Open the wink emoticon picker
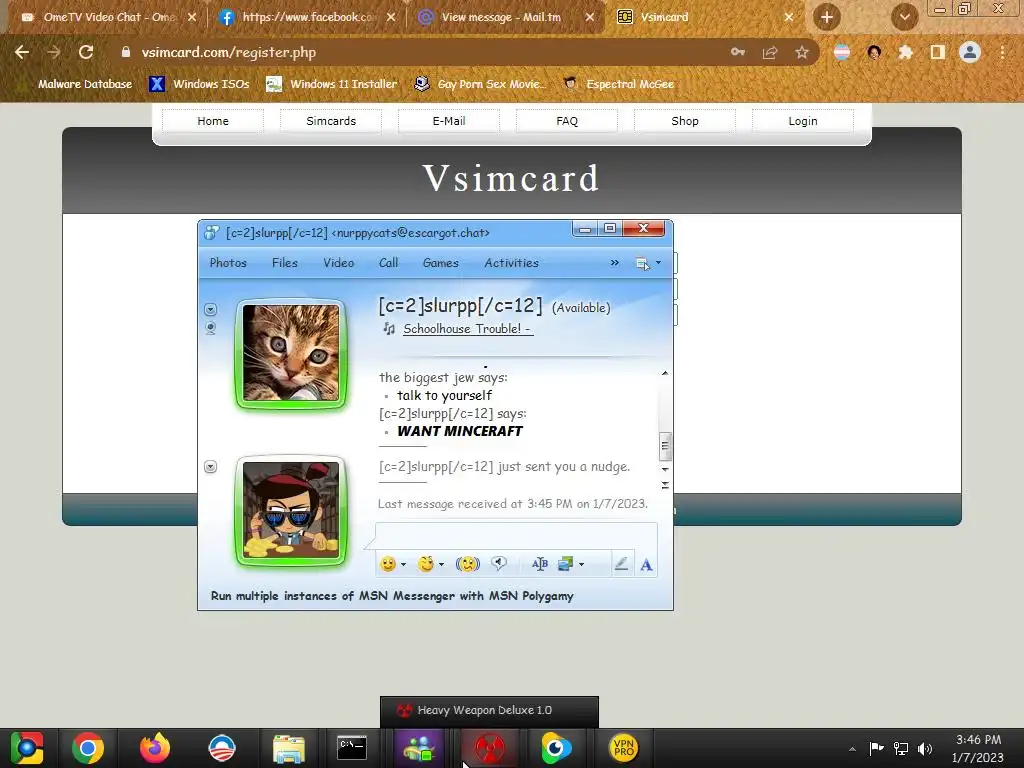The height and width of the screenshot is (768, 1024). [426, 564]
